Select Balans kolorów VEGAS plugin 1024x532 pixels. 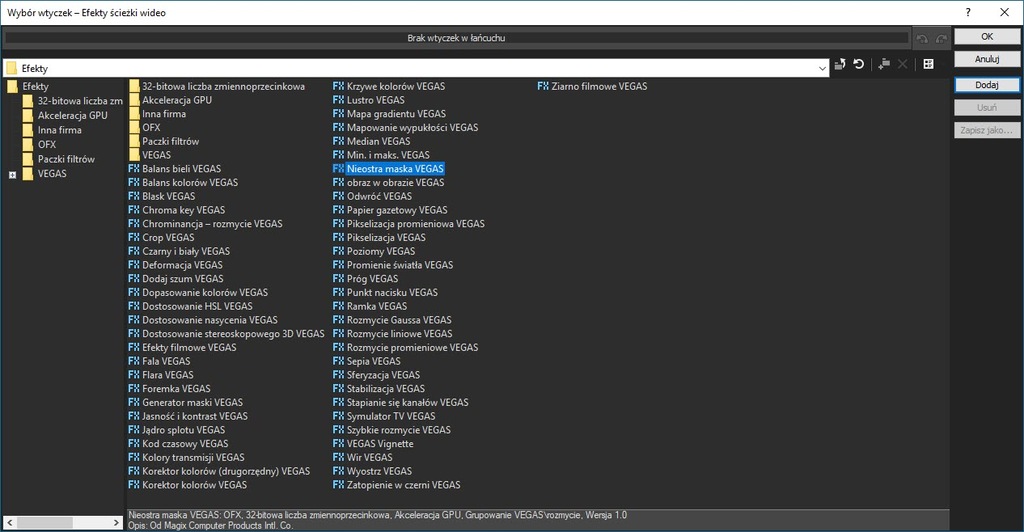[190, 182]
